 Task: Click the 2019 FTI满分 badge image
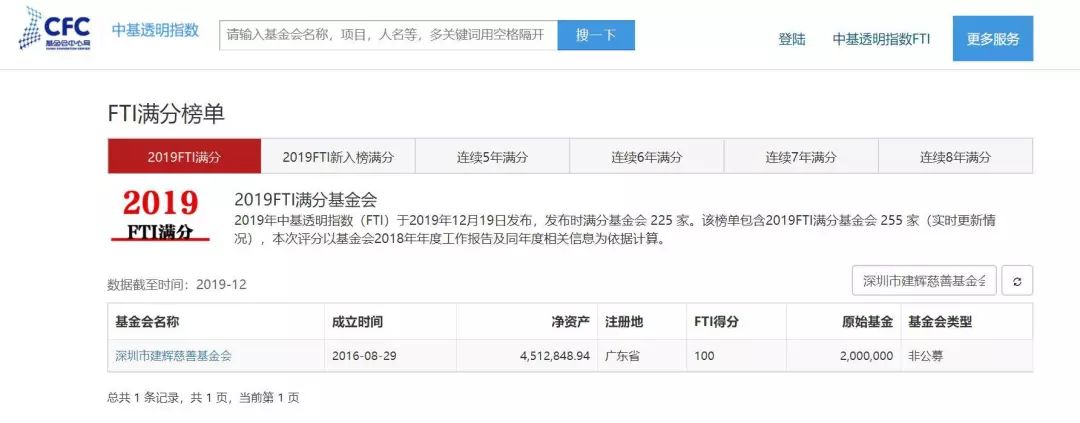click(x=160, y=214)
